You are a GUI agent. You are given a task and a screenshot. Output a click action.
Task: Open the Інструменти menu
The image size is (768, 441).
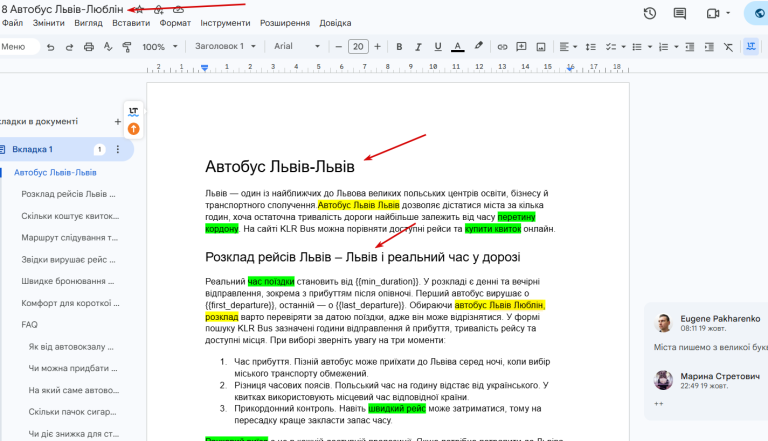click(225, 23)
